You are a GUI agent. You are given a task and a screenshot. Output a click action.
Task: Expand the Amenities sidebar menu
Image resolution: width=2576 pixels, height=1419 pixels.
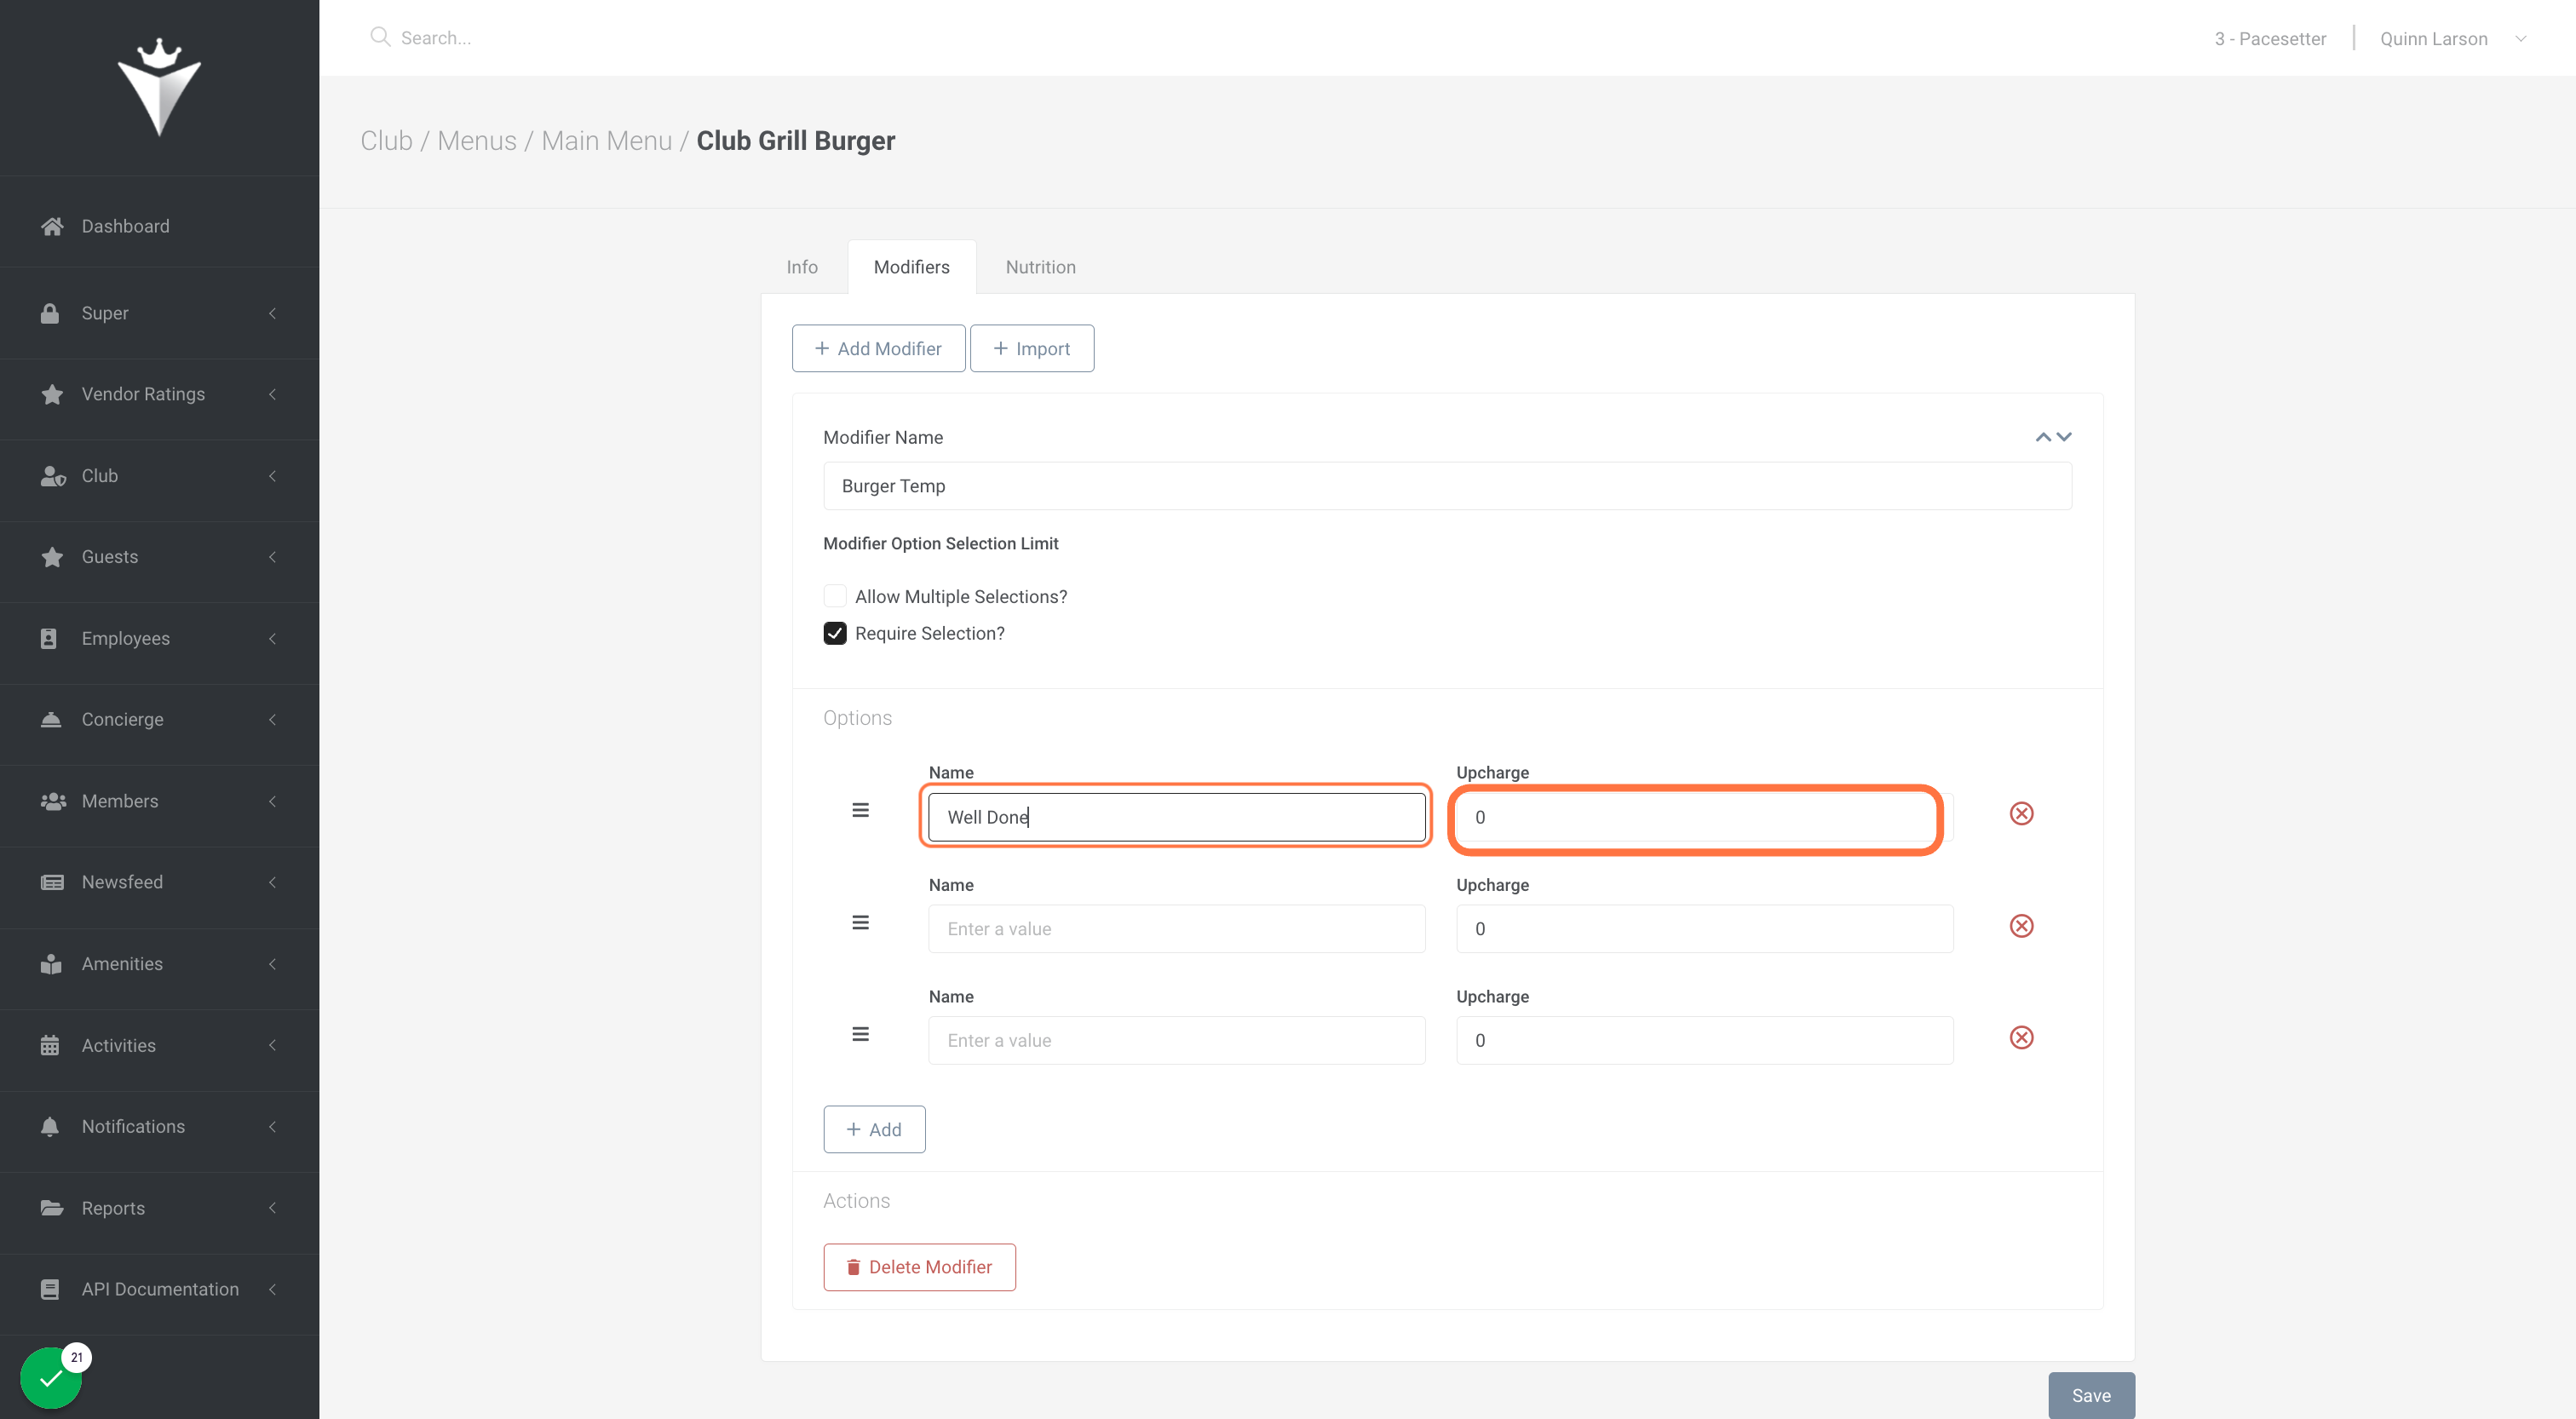tap(159, 964)
